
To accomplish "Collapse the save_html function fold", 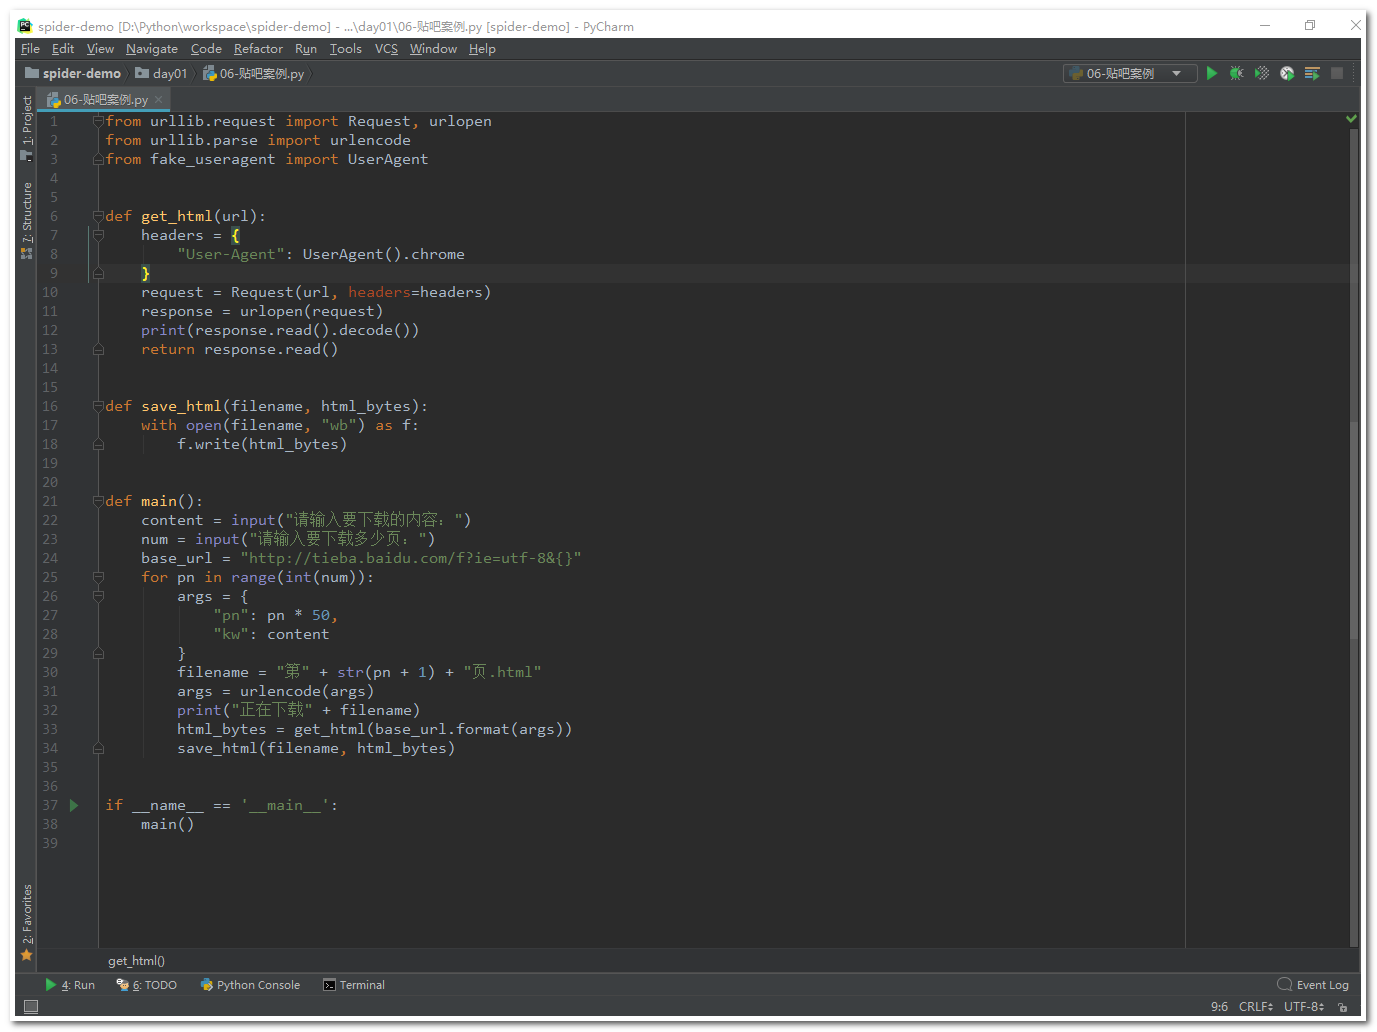I will tap(98, 406).
